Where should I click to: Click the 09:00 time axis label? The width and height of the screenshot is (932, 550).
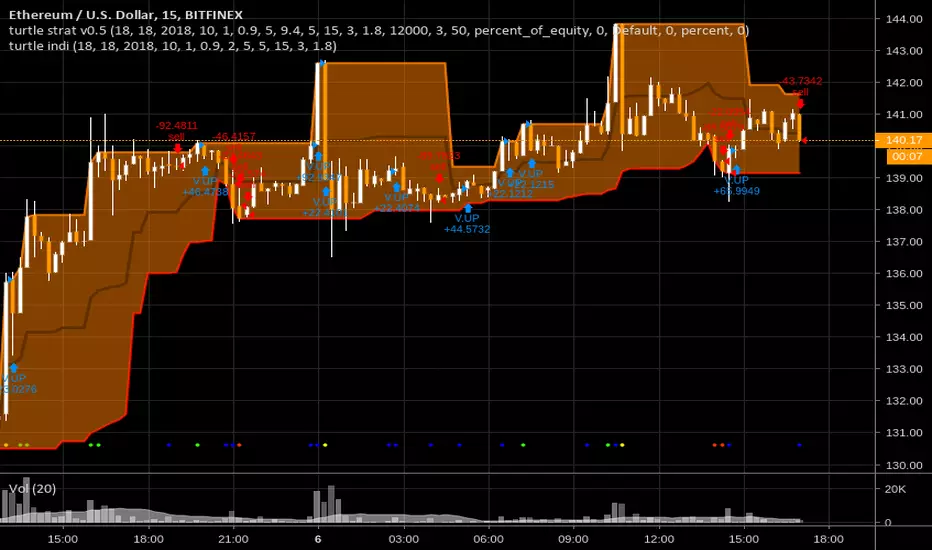pyautogui.click(x=574, y=539)
